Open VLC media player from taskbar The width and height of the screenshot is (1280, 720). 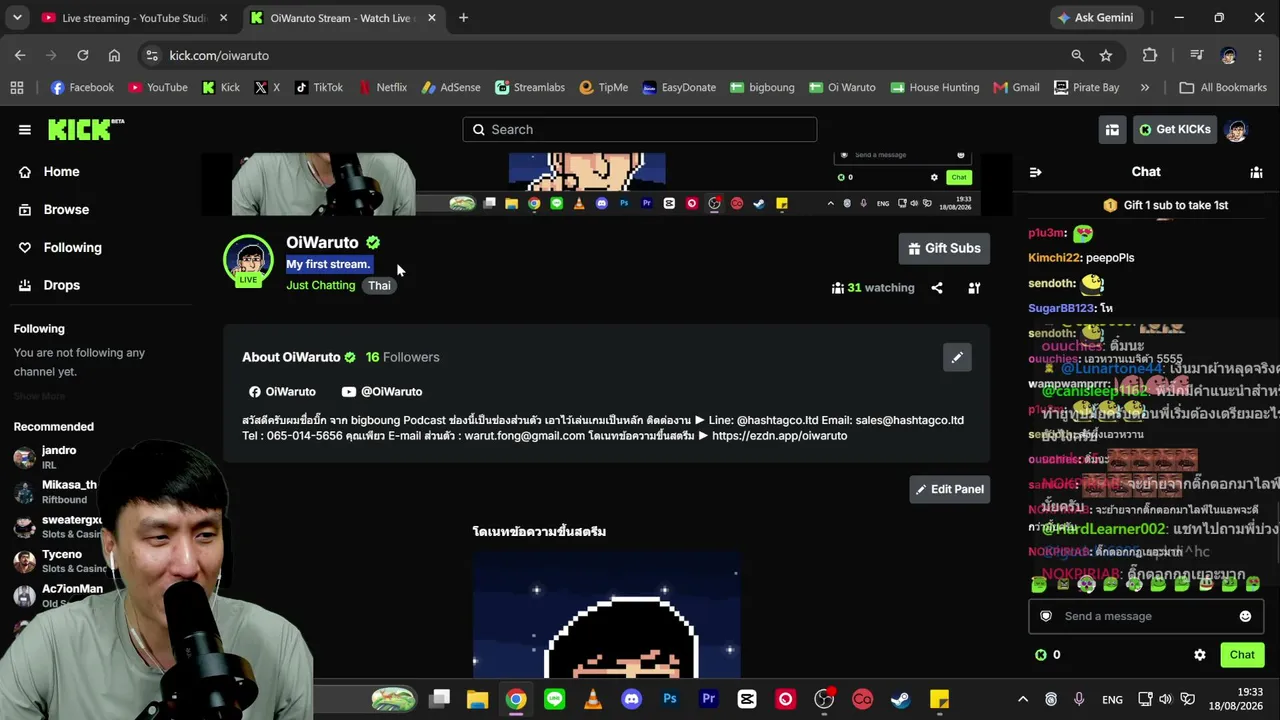[x=593, y=699]
